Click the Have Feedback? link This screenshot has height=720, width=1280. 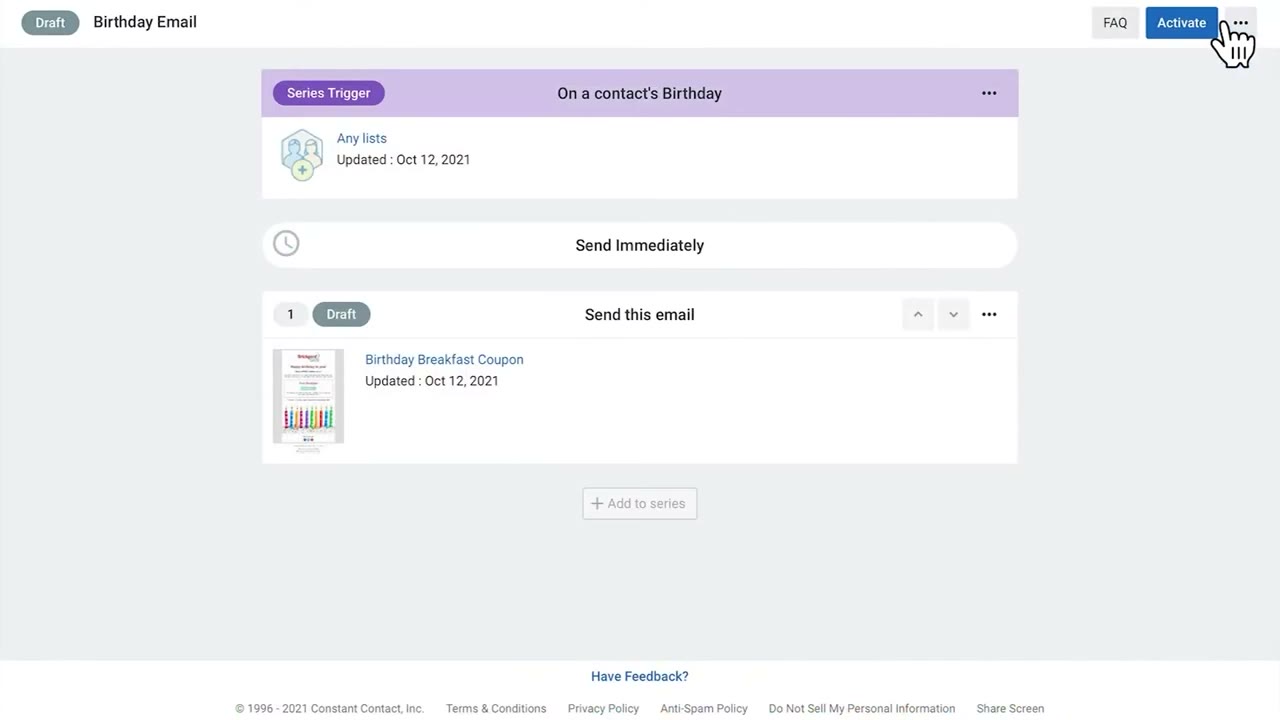click(640, 676)
